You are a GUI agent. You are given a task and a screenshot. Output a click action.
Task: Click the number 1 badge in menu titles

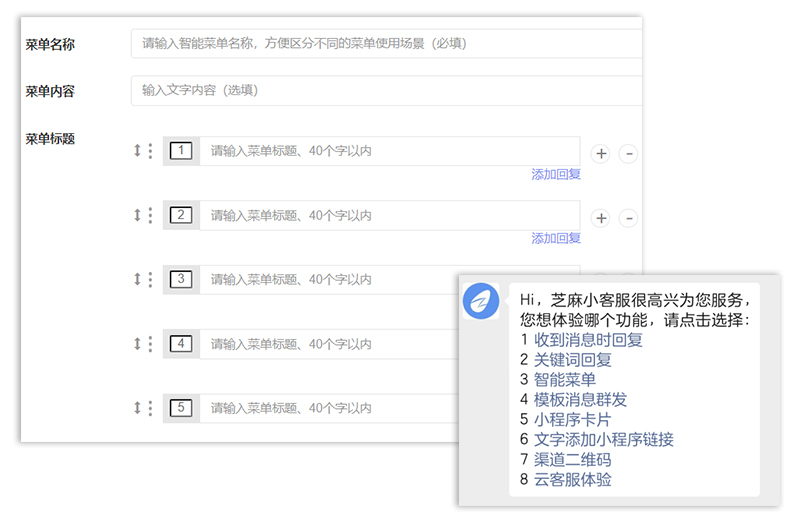pos(181,151)
